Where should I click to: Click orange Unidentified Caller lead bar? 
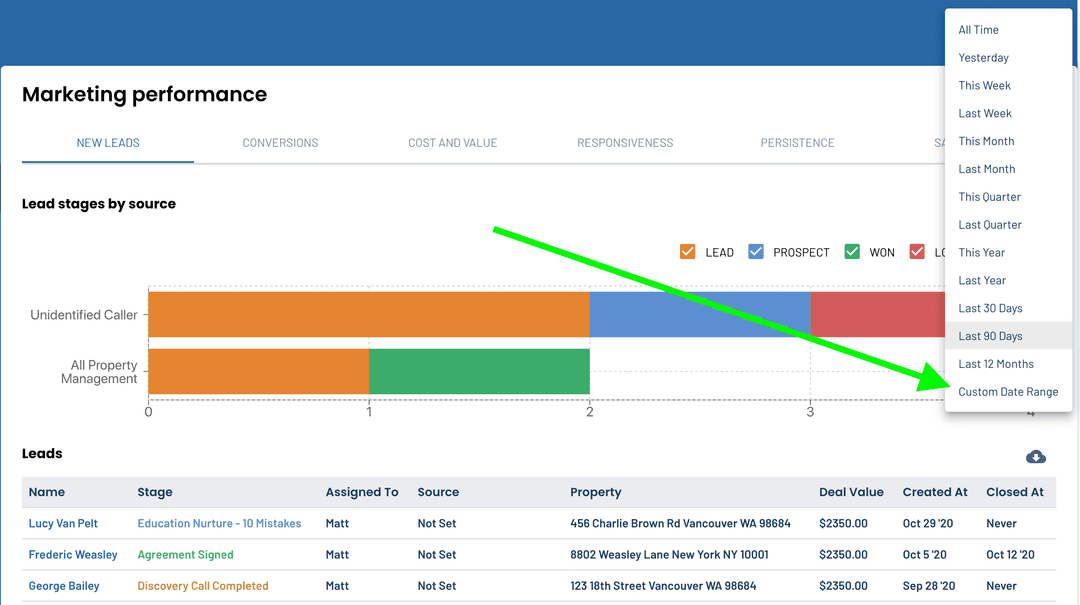(368, 314)
